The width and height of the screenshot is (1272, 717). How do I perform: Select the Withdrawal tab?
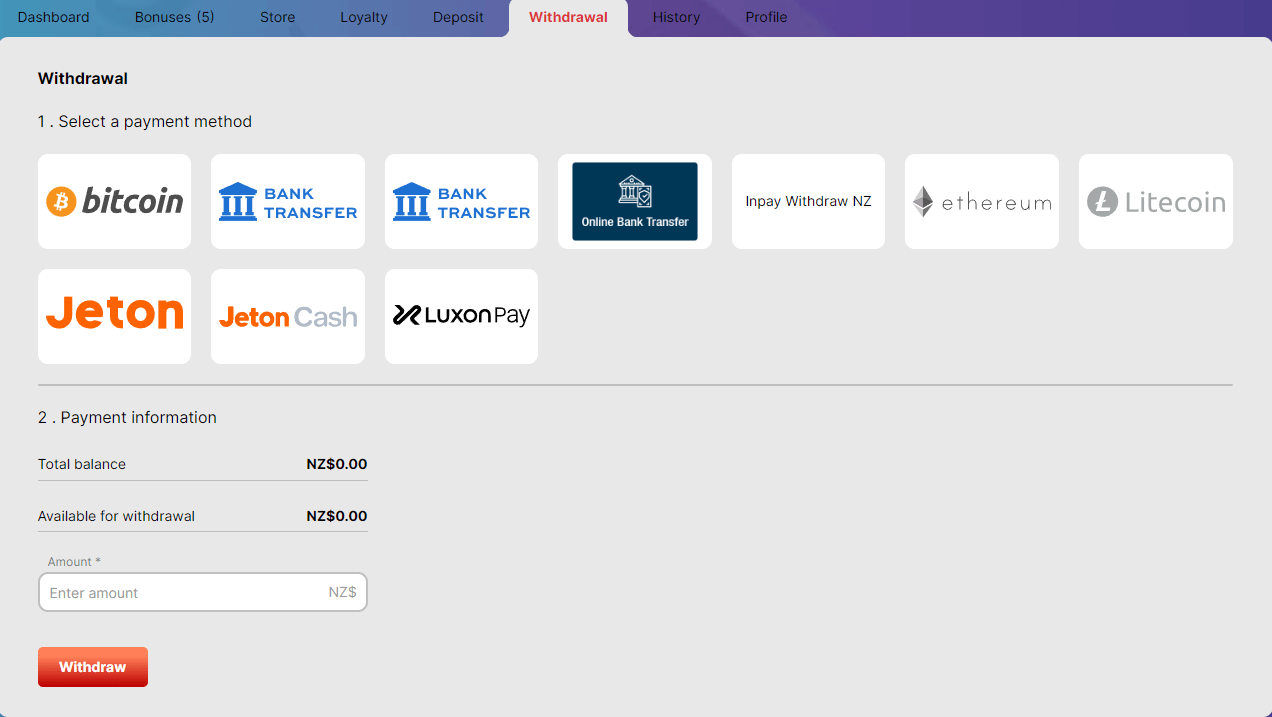(568, 17)
